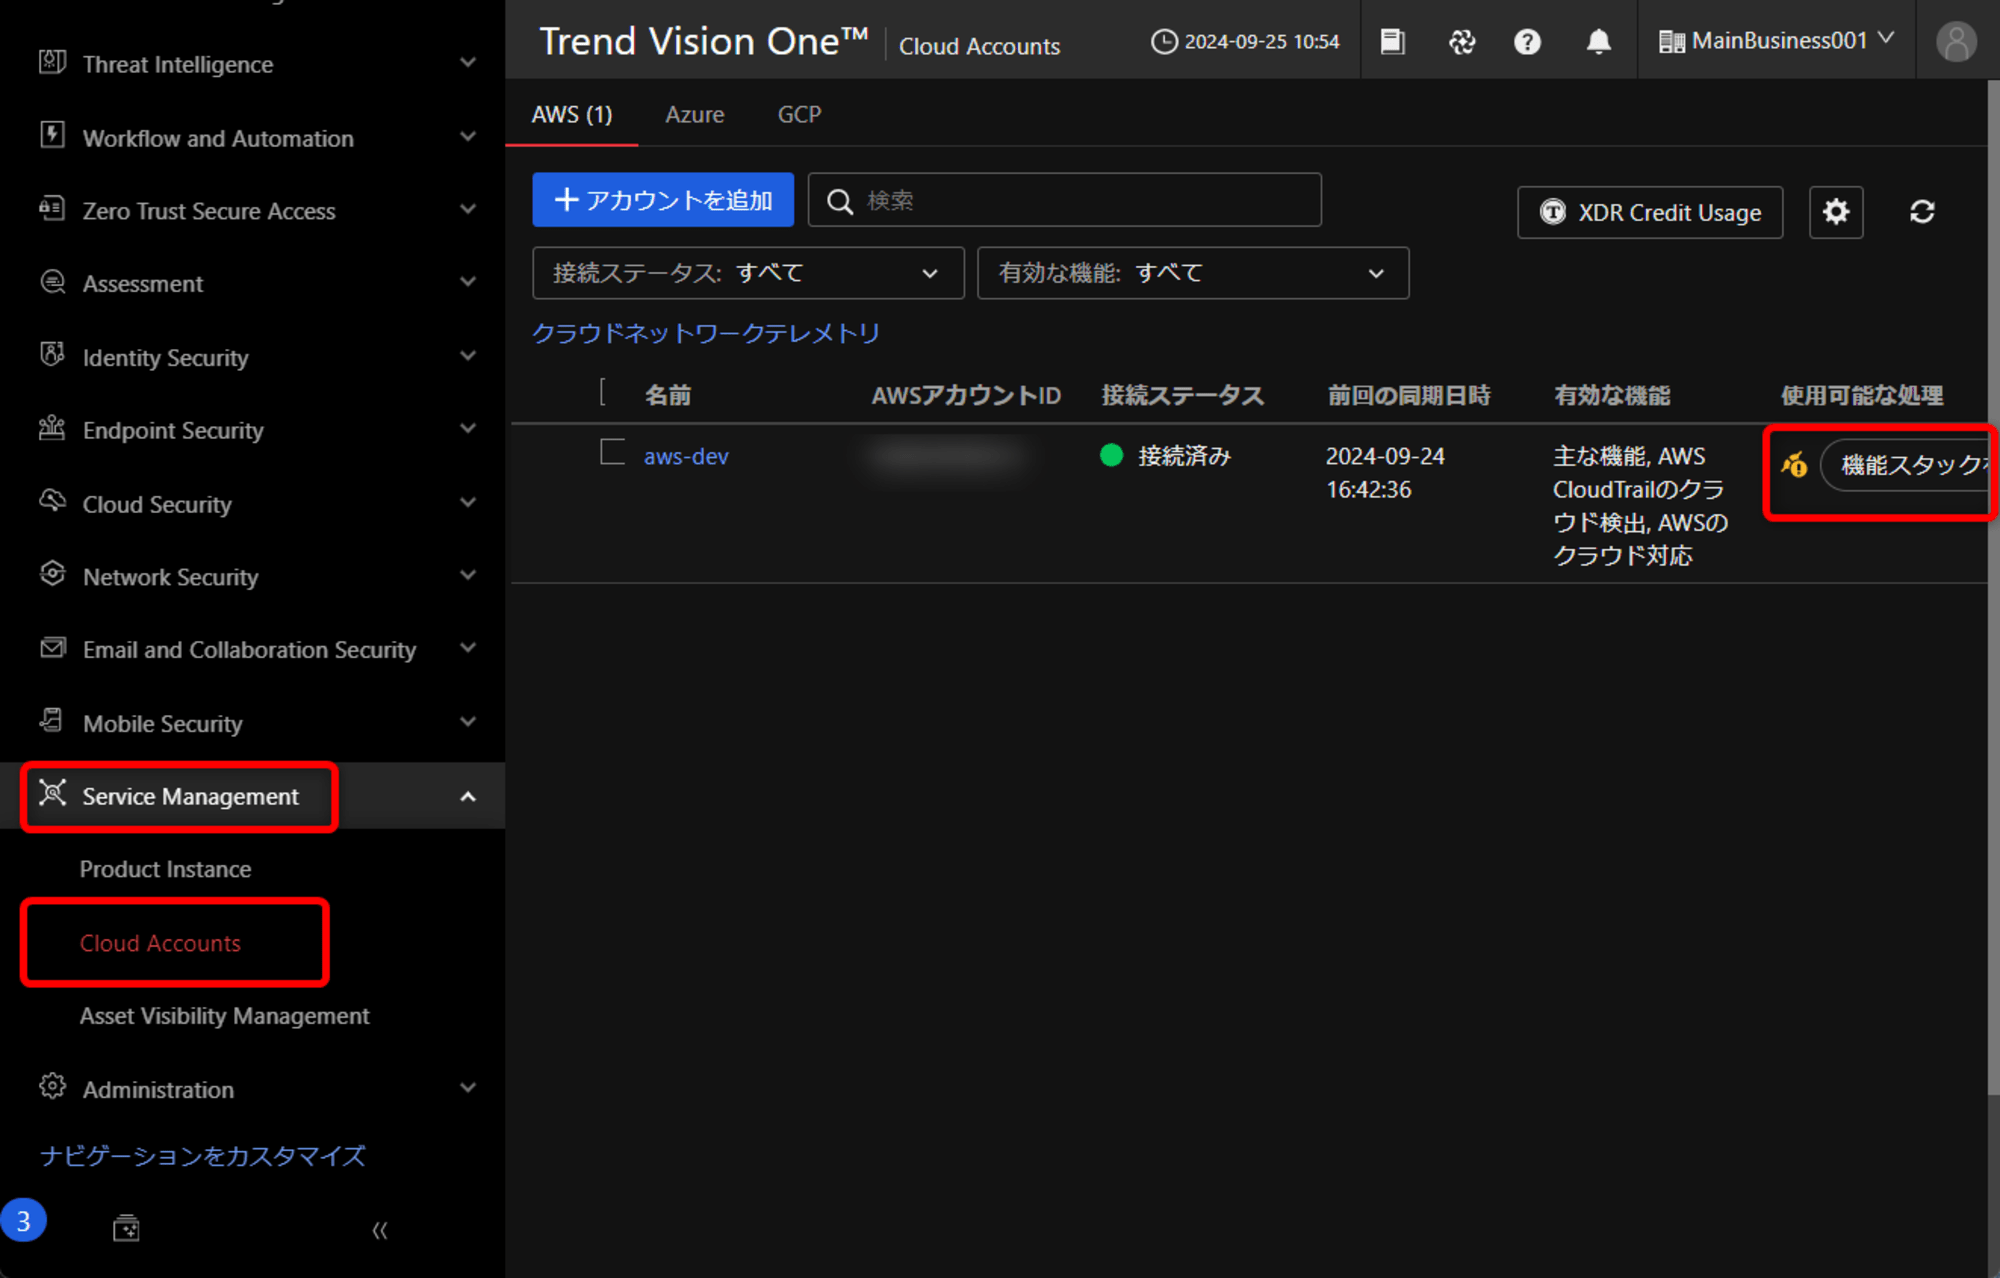Image resolution: width=2000 pixels, height=1278 pixels.
Task: Expand the Identity Security chevron
Action: (x=467, y=355)
